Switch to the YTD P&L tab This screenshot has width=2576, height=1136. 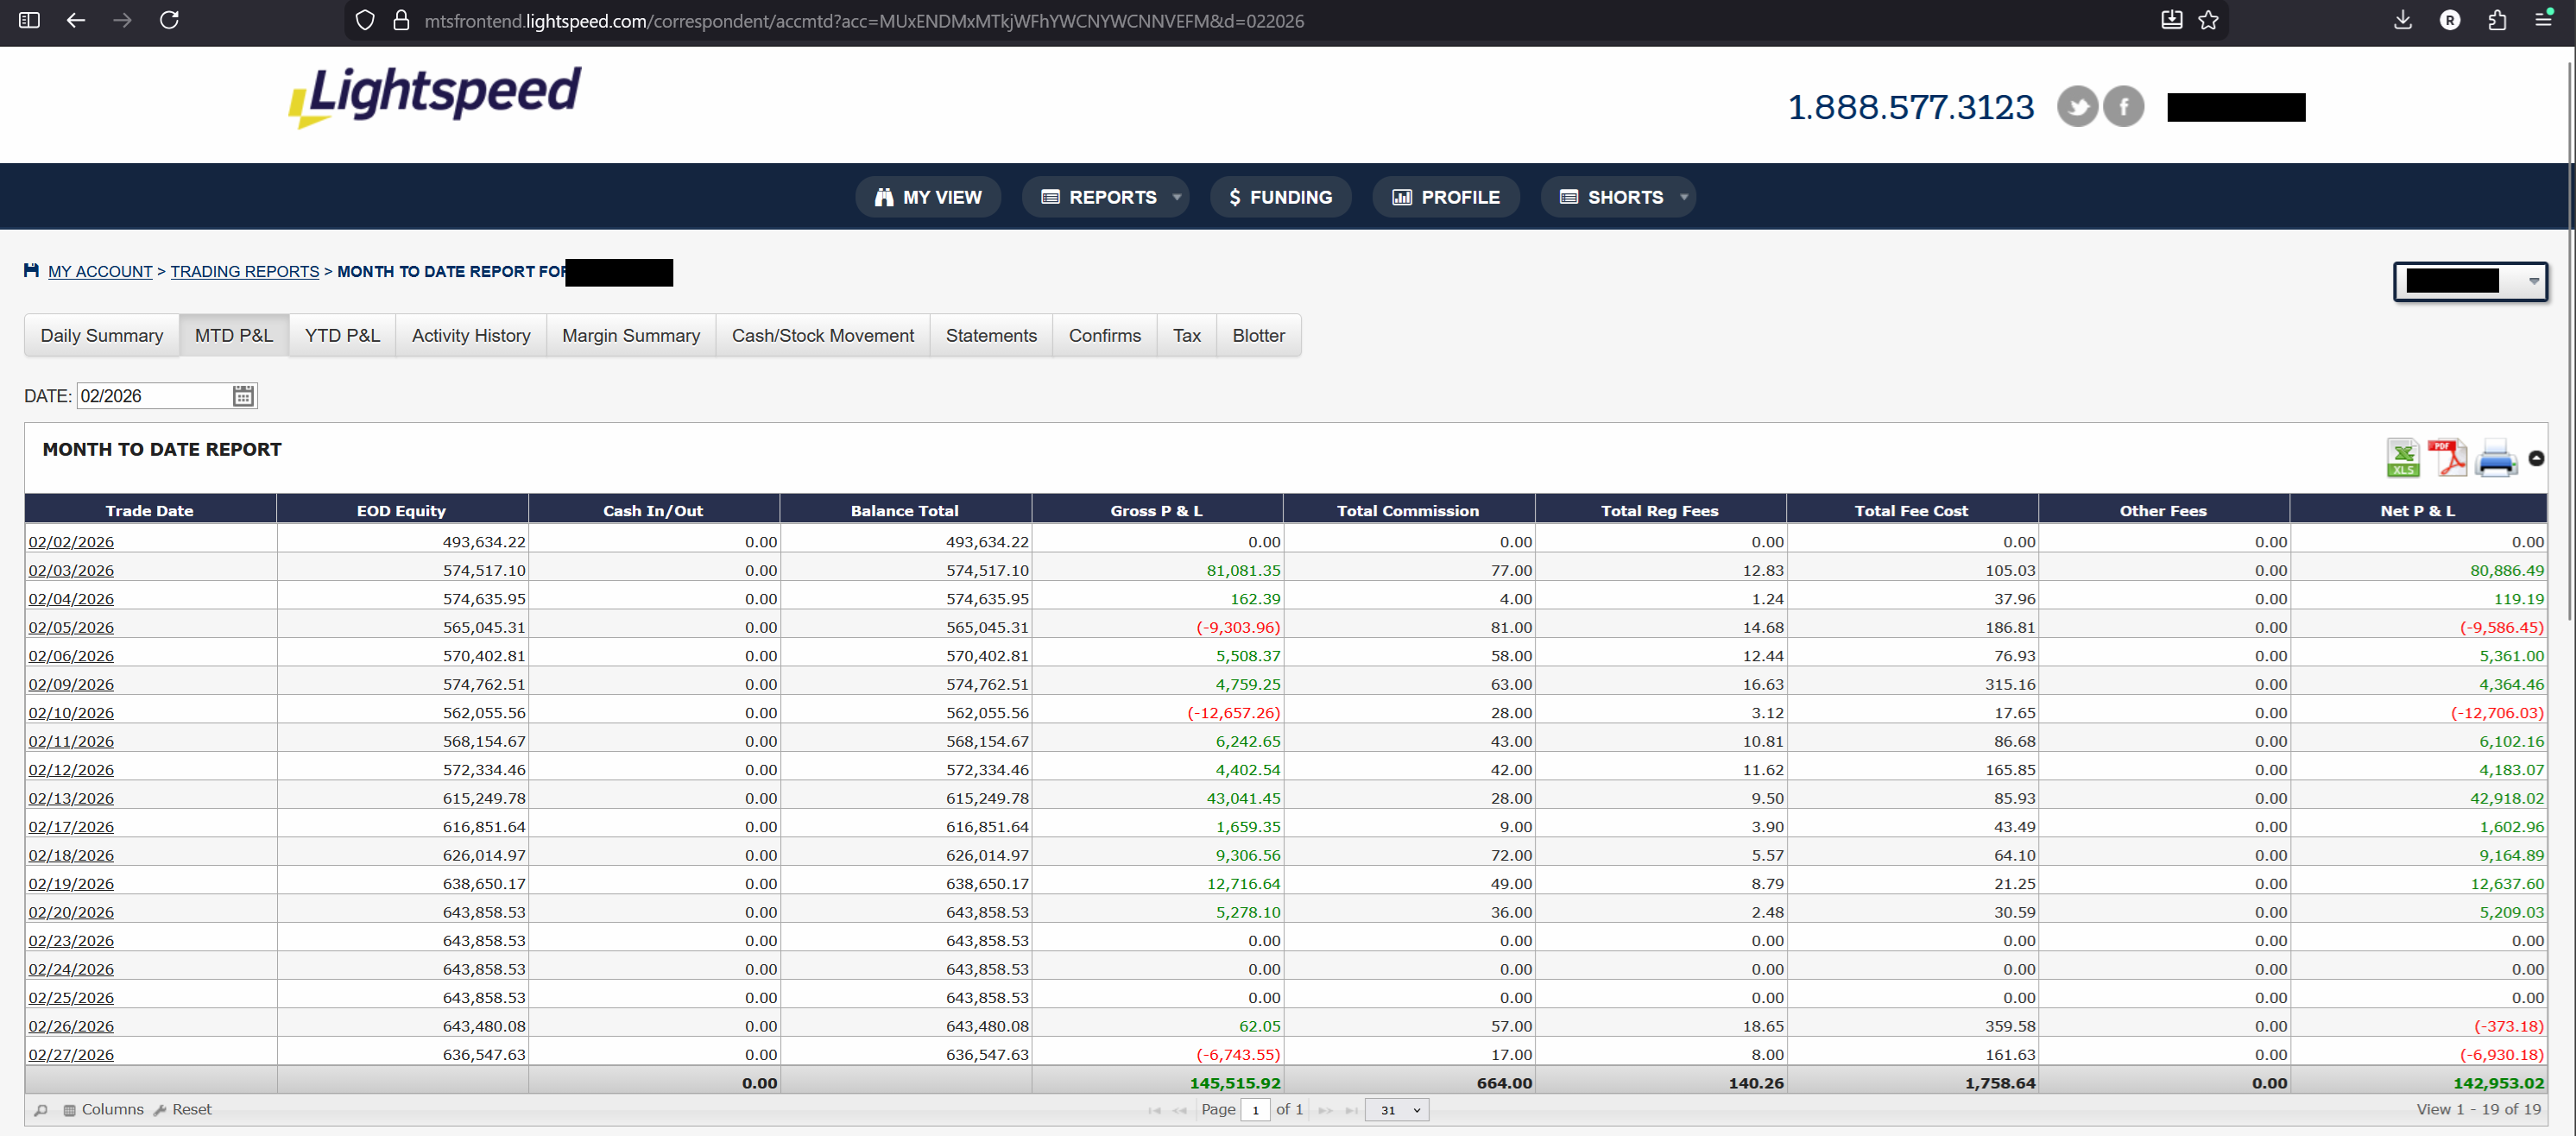click(342, 336)
